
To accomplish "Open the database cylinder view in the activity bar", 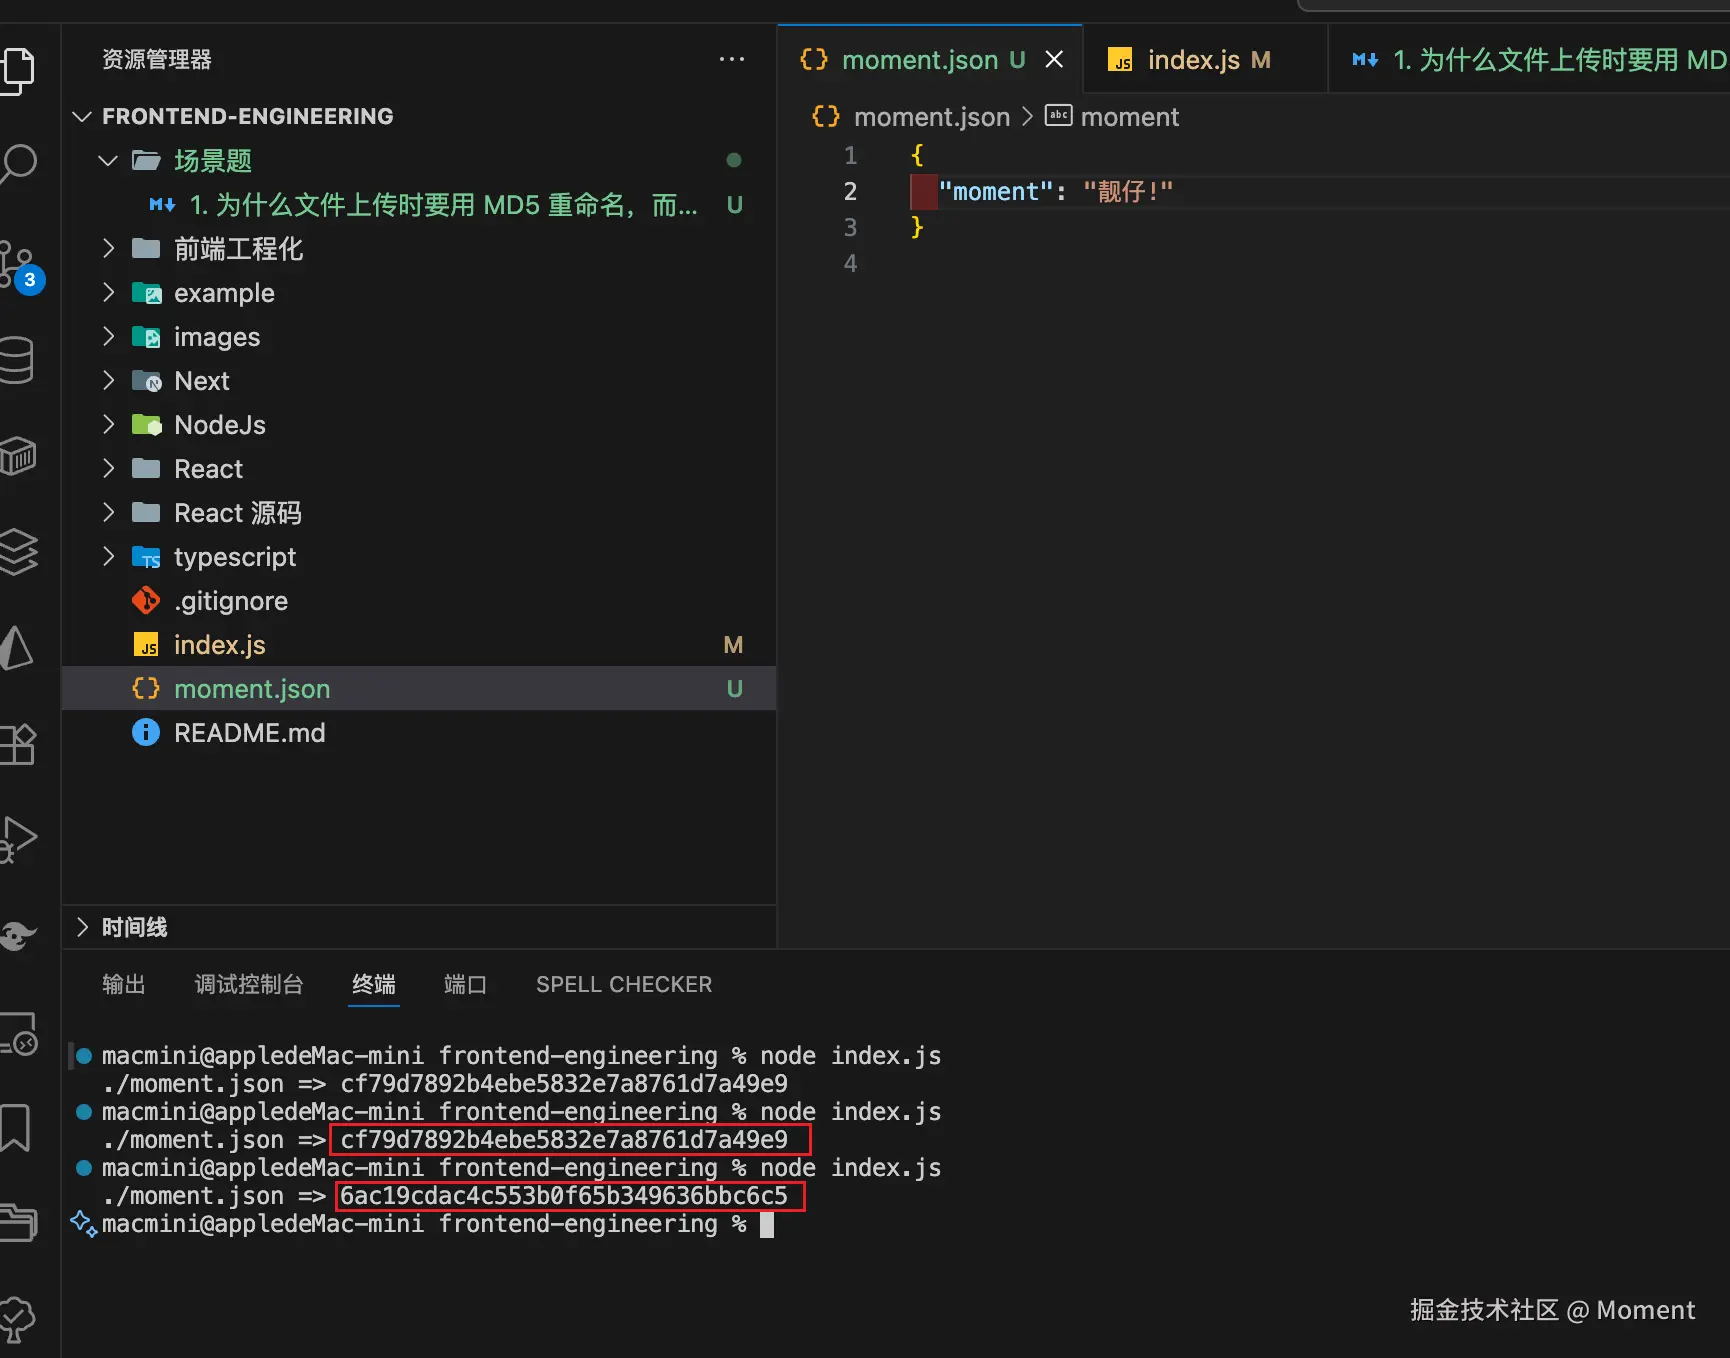I will [17, 360].
